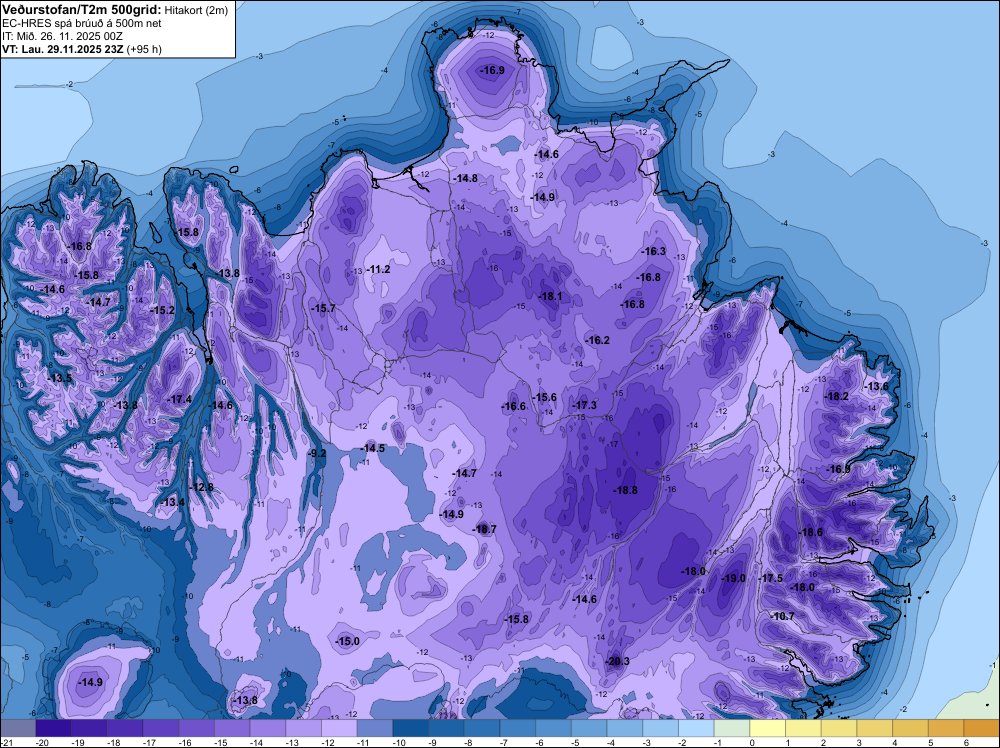Select yellow legend swatch between 0 and 1
This screenshot has height=748, width=1000.
point(768,727)
